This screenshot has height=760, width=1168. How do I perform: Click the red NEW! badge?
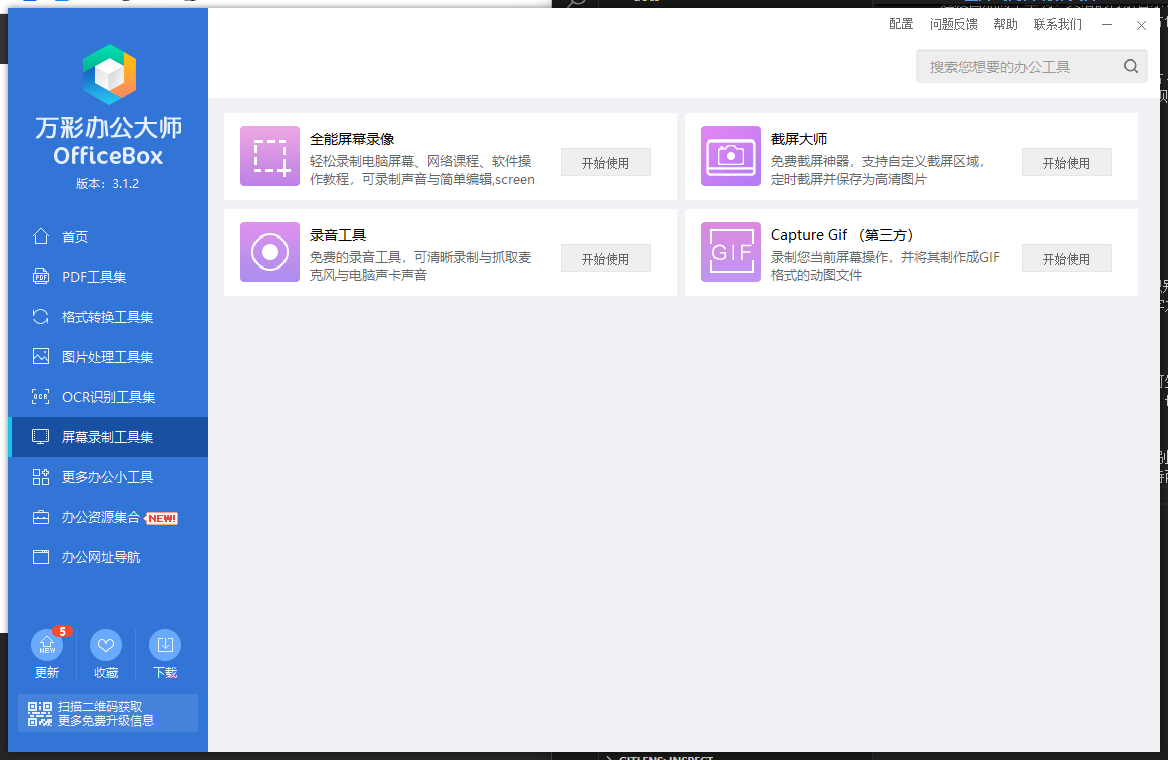(162, 518)
